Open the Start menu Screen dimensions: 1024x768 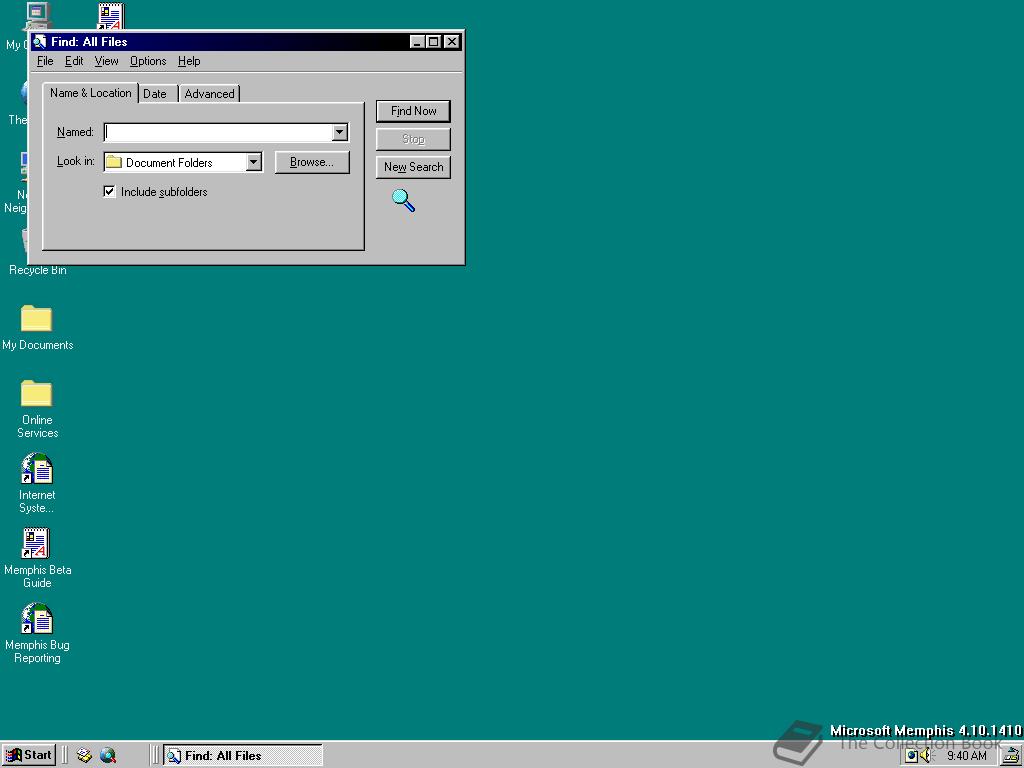(x=29, y=756)
